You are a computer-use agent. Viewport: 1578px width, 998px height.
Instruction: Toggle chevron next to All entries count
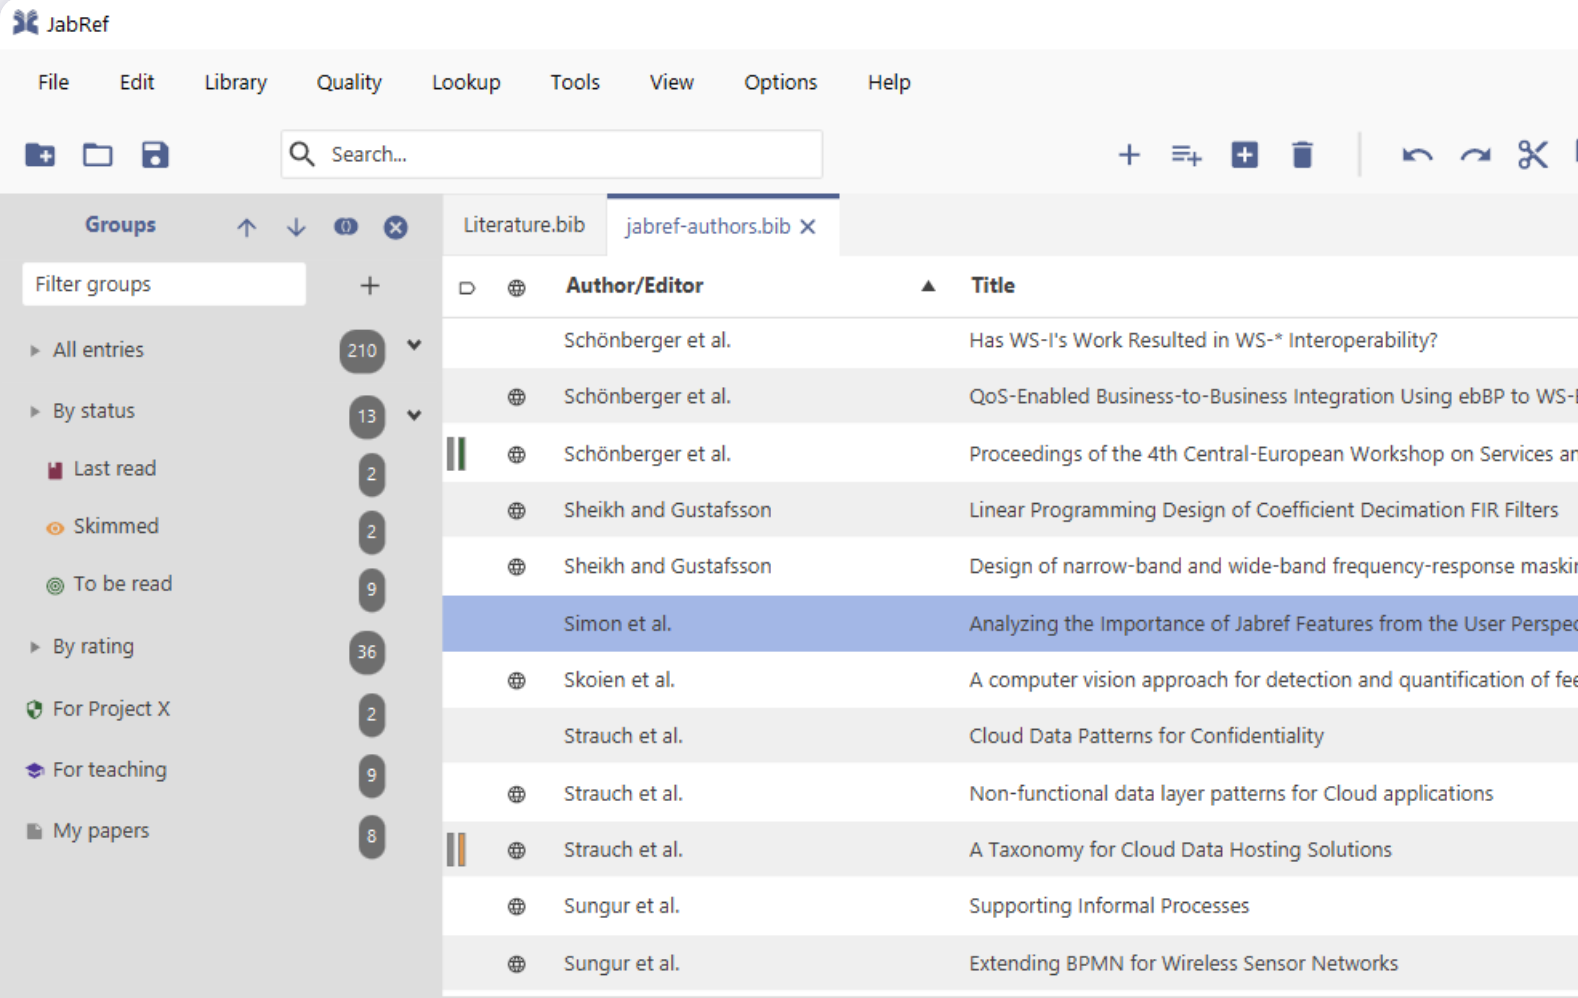414,346
